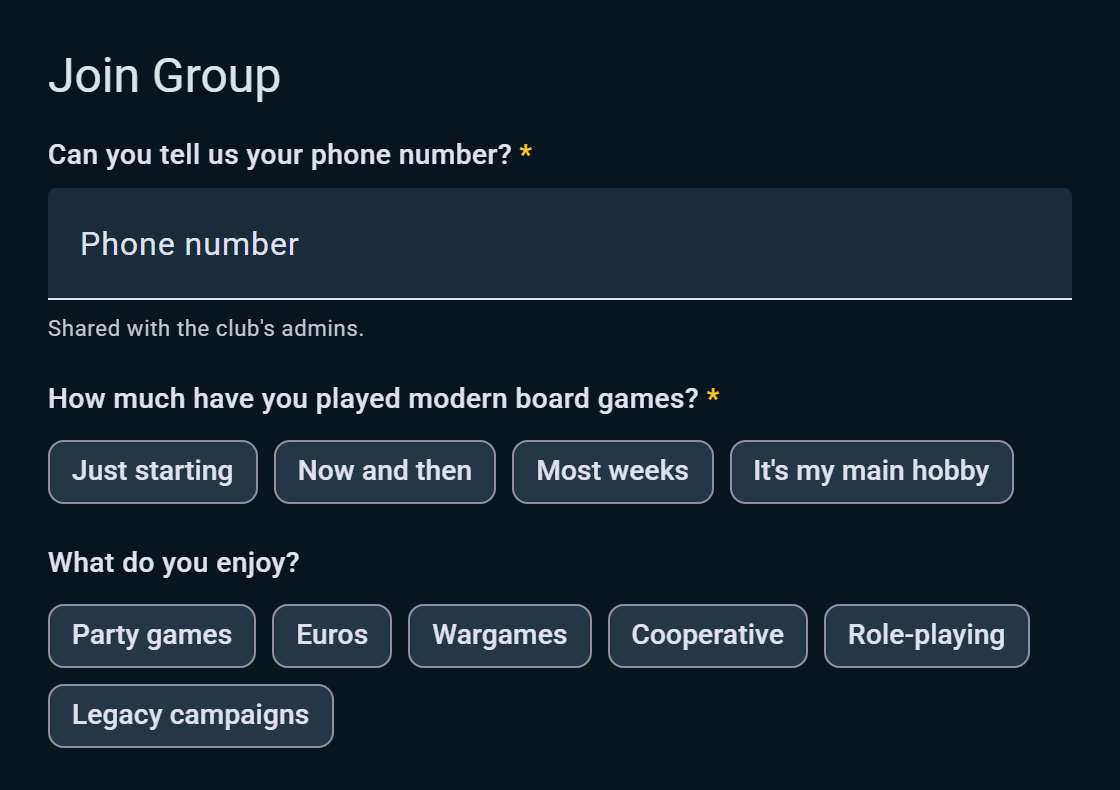Toggle the Euros interest chip
The width and height of the screenshot is (1120, 790).
pos(332,636)
